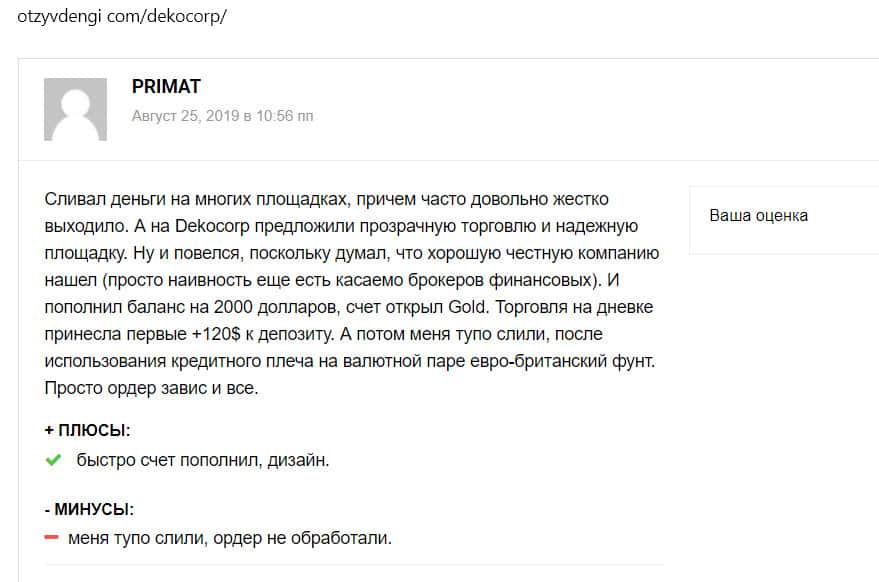Screen dimensions: 879x582
Task: Click the final sentence Просто ордер завис
Action: (x=152, y=387)
